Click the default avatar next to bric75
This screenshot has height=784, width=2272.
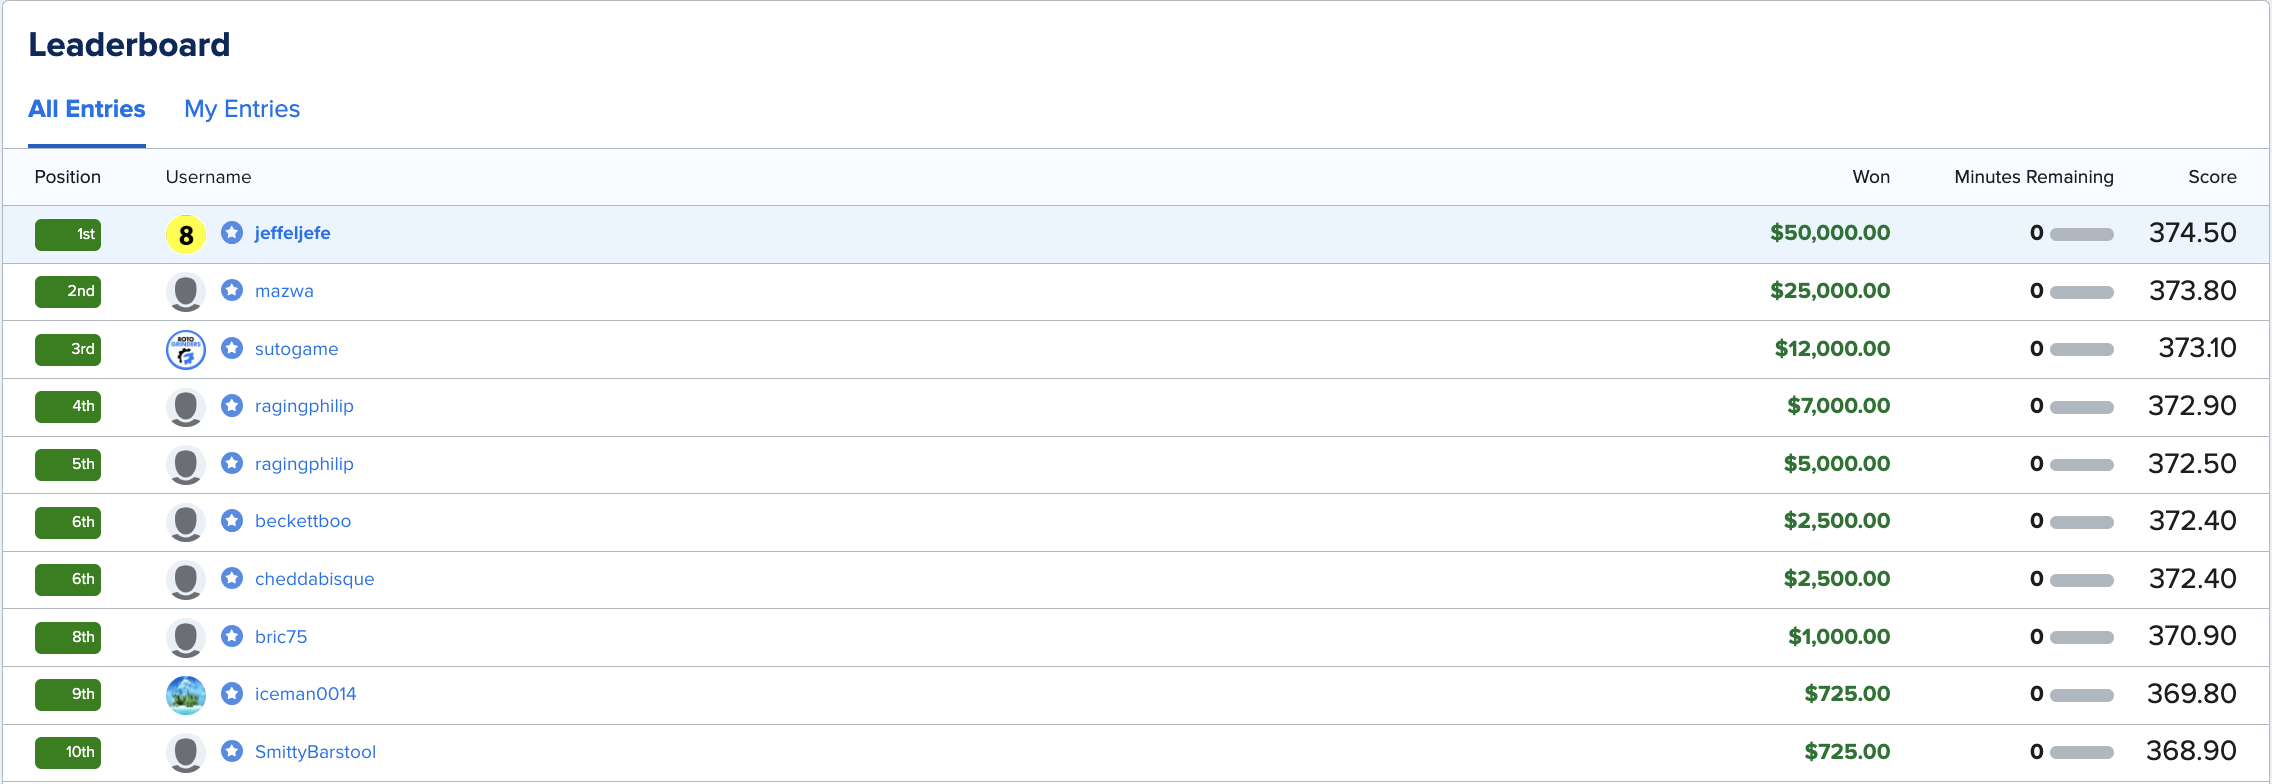(185, 638)
